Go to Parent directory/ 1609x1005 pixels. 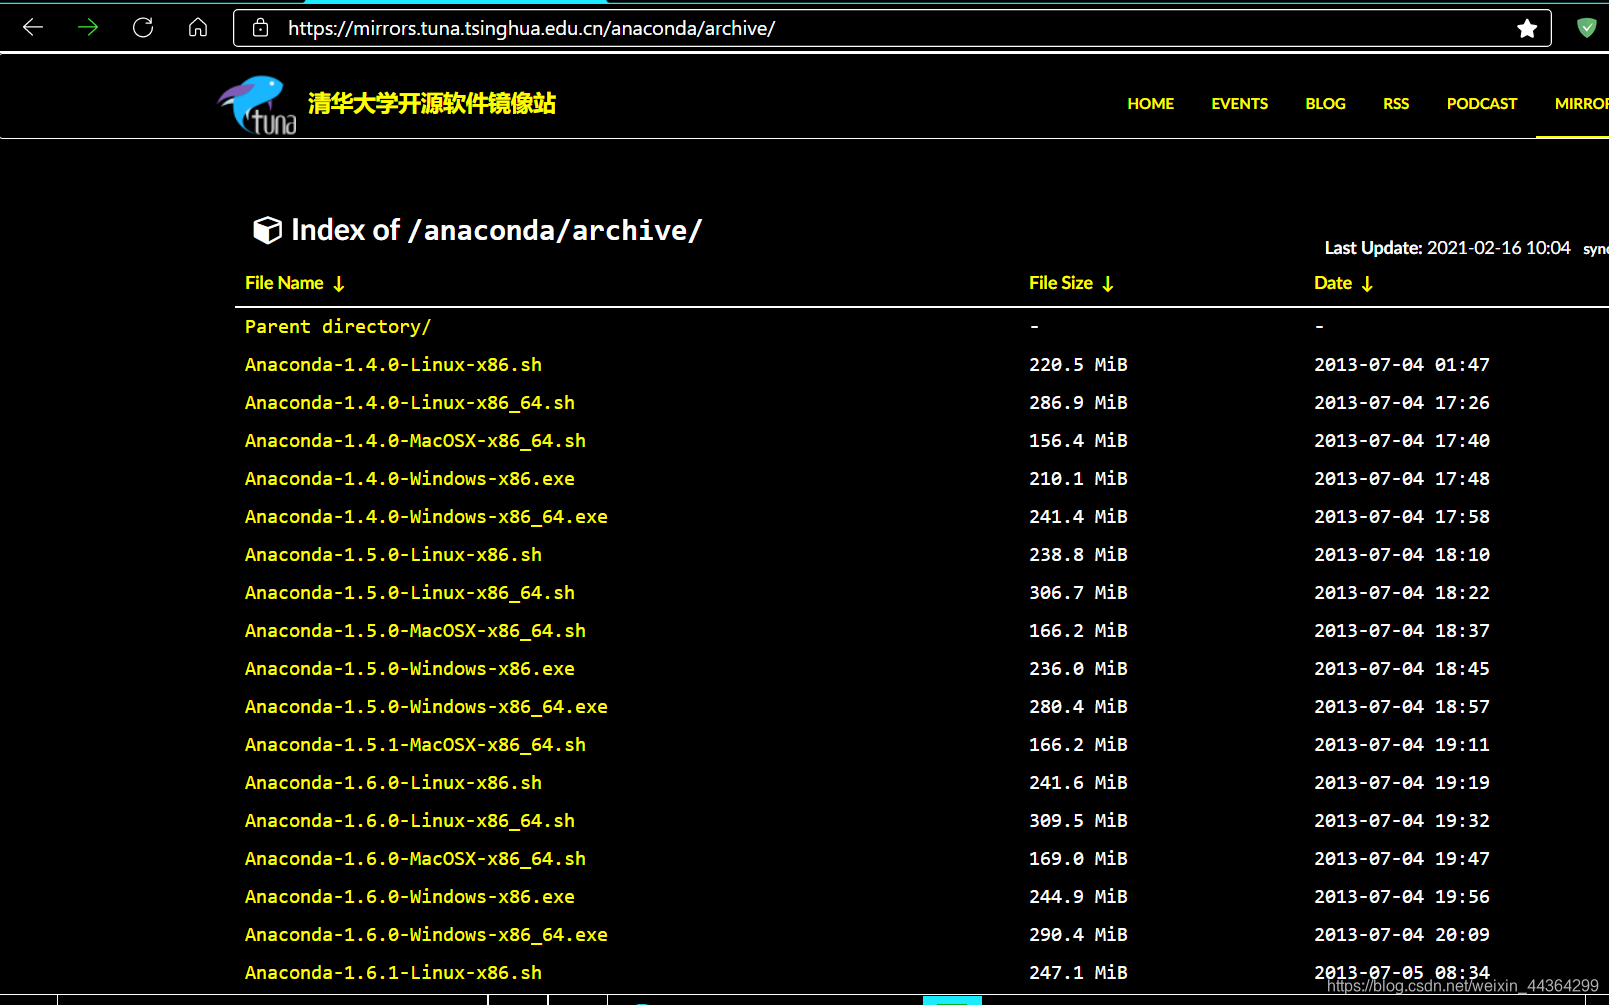click(x=338, y=327)
